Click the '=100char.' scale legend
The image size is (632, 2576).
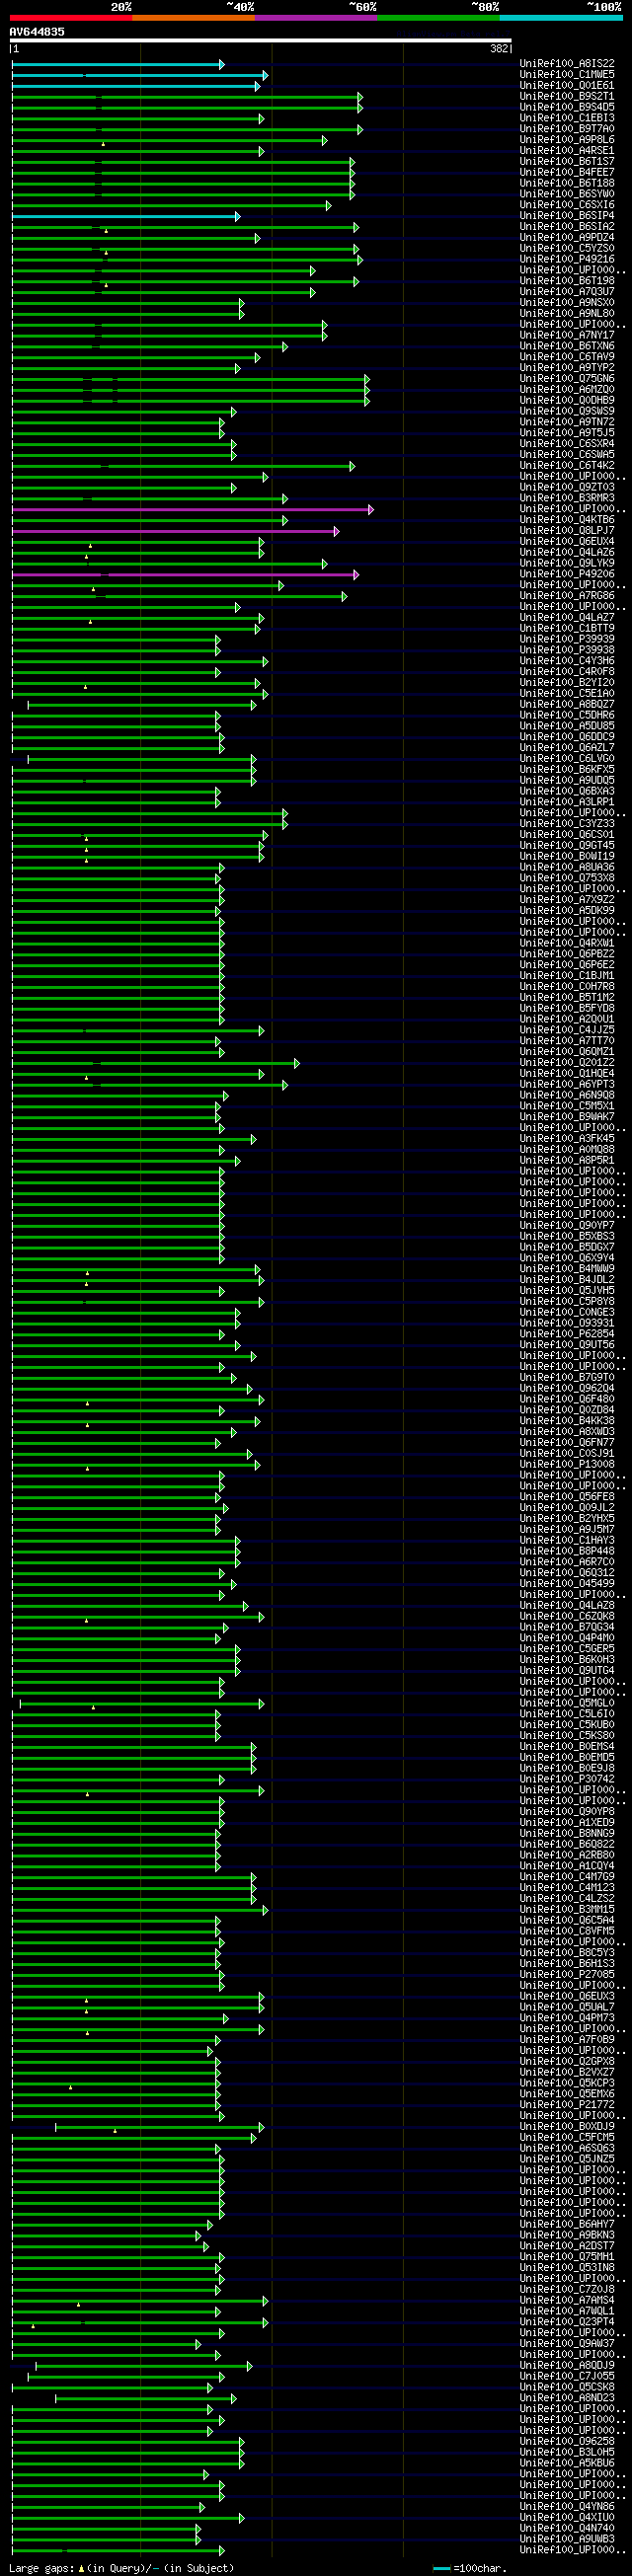click(x=470, y=2567)
